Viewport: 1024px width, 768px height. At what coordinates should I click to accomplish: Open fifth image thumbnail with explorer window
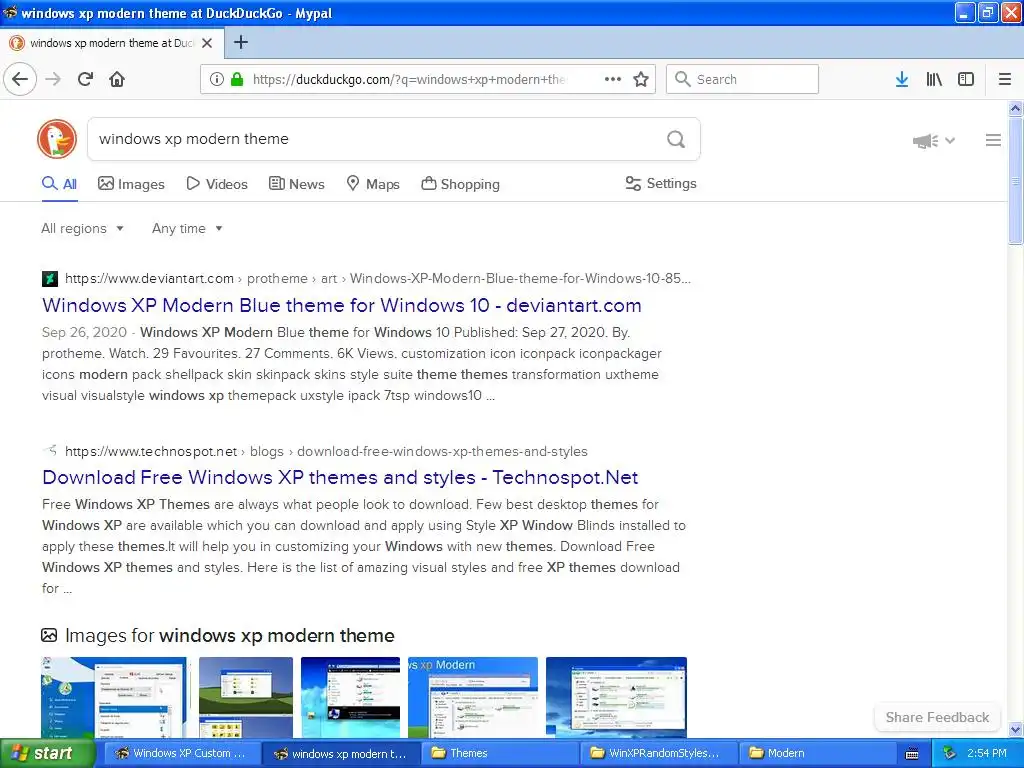pos(616,697)
